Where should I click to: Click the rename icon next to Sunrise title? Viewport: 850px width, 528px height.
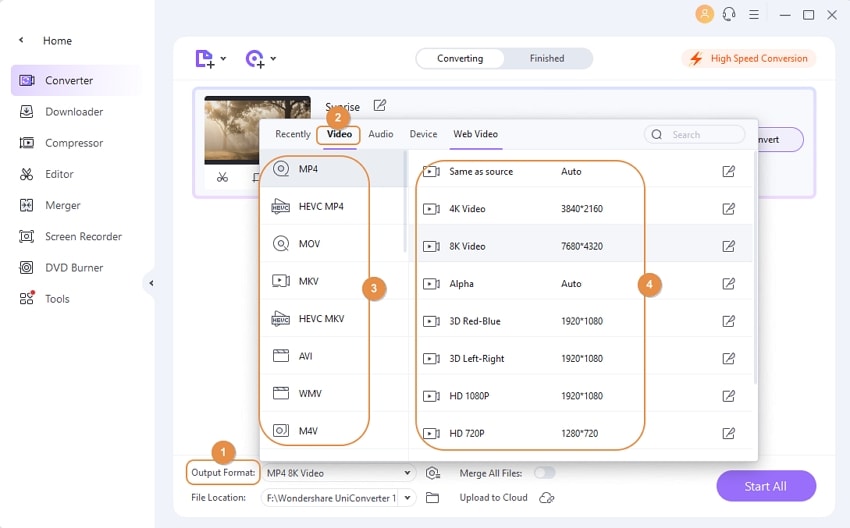pos(380,106)
